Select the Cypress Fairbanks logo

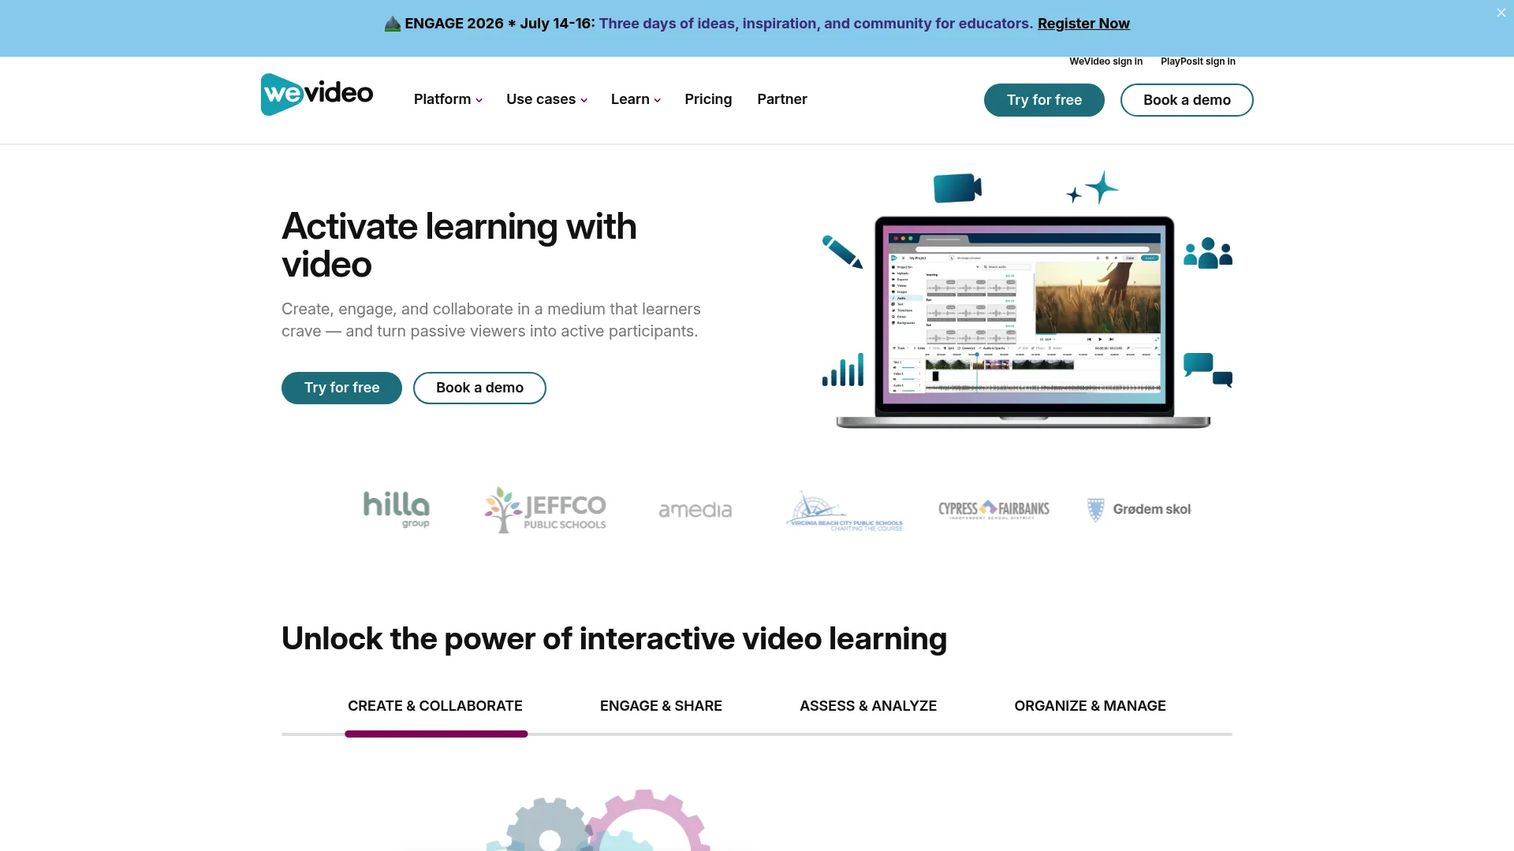994,509
